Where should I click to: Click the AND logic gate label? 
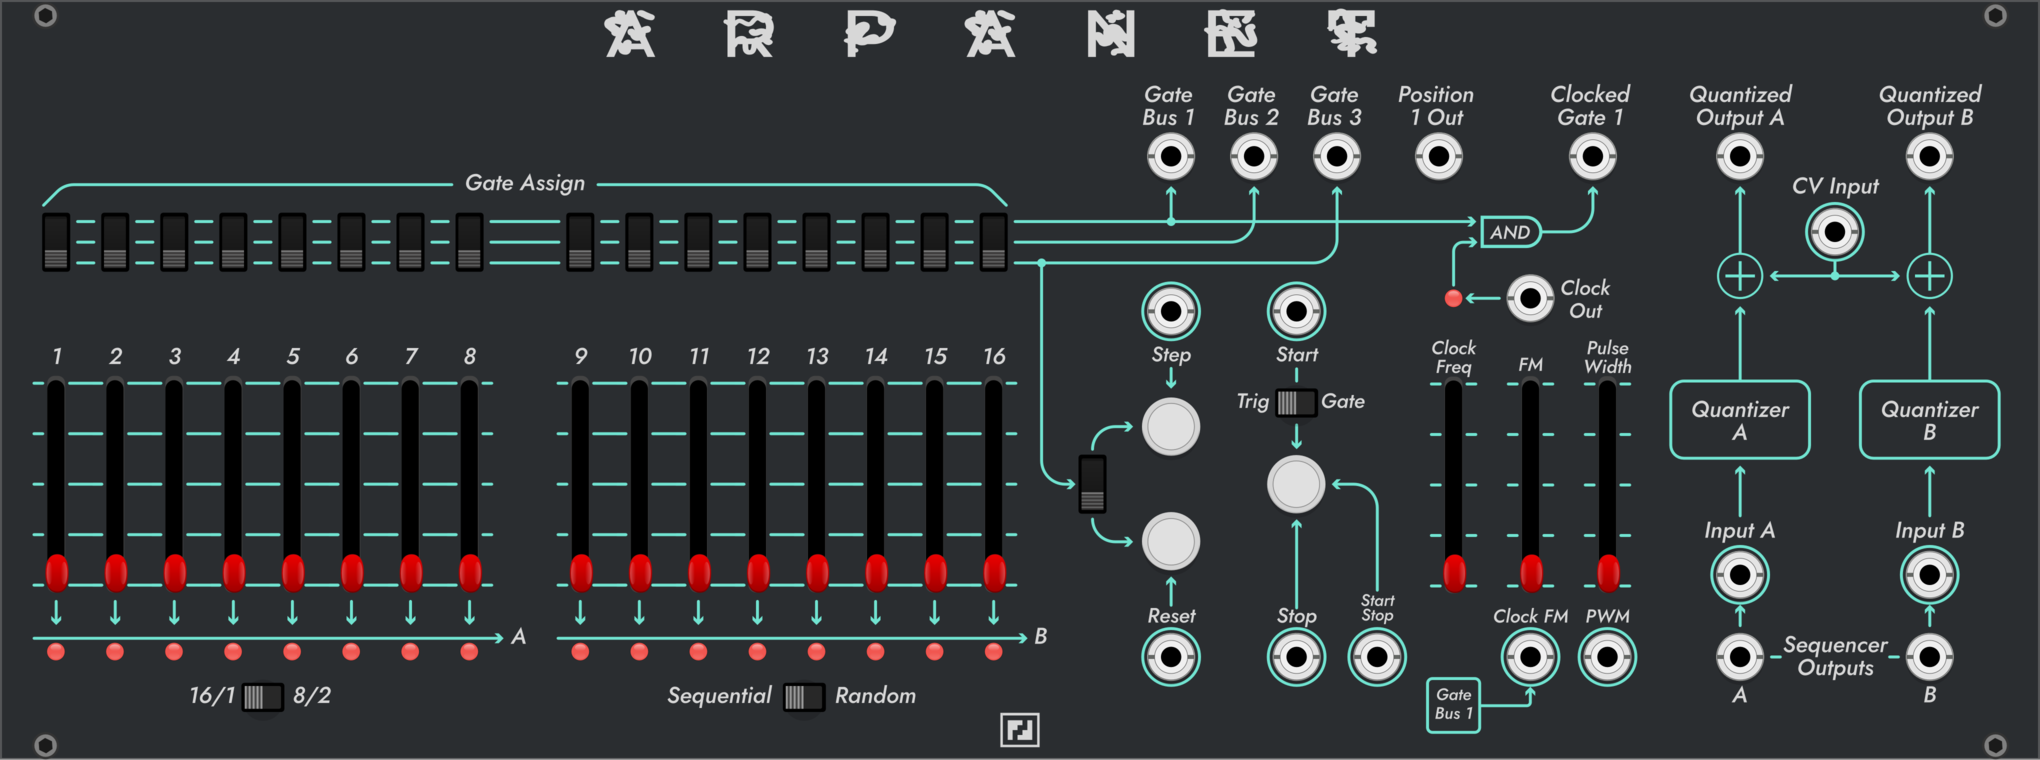coord(1510,232)
